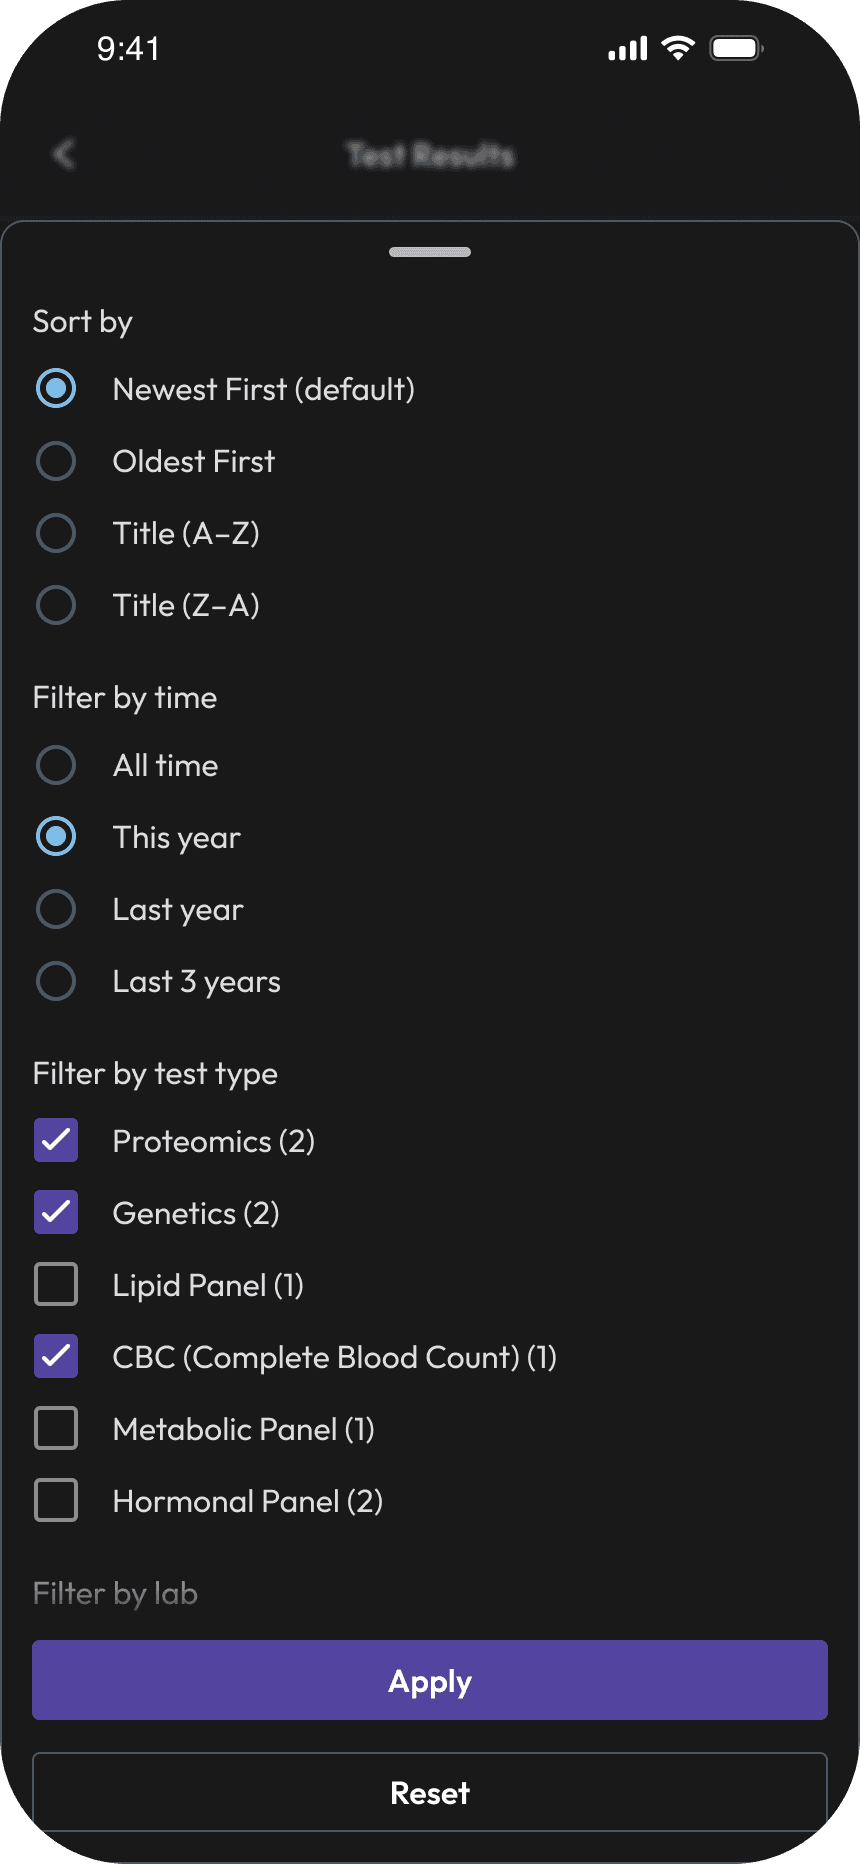Choose Last year time filter
The width and height of the screenshot is (860, 1864).
(x=56, y=909)
